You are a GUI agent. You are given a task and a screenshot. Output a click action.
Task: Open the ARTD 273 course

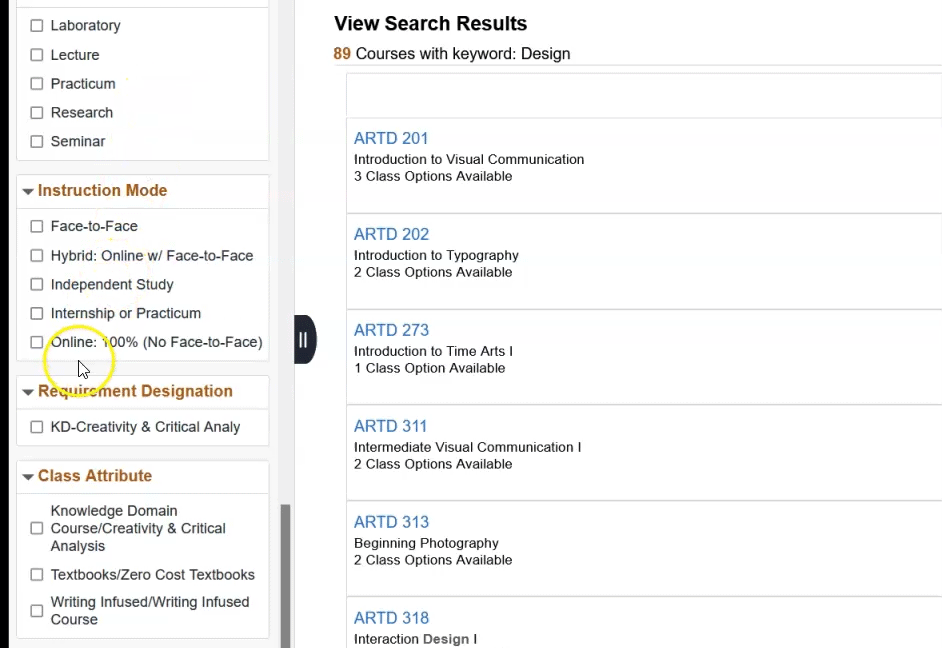(391, 331)
